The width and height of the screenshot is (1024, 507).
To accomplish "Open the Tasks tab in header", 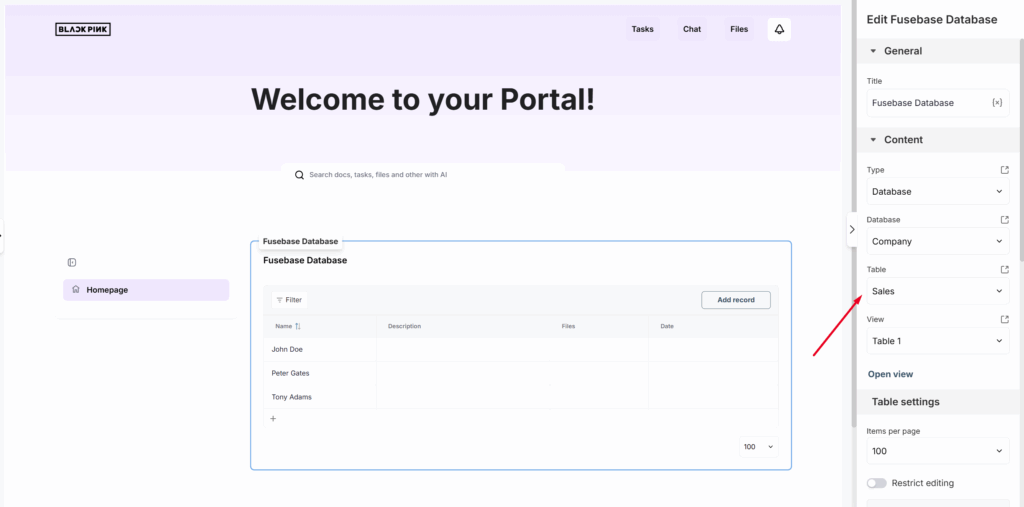I will pos(642,29).
